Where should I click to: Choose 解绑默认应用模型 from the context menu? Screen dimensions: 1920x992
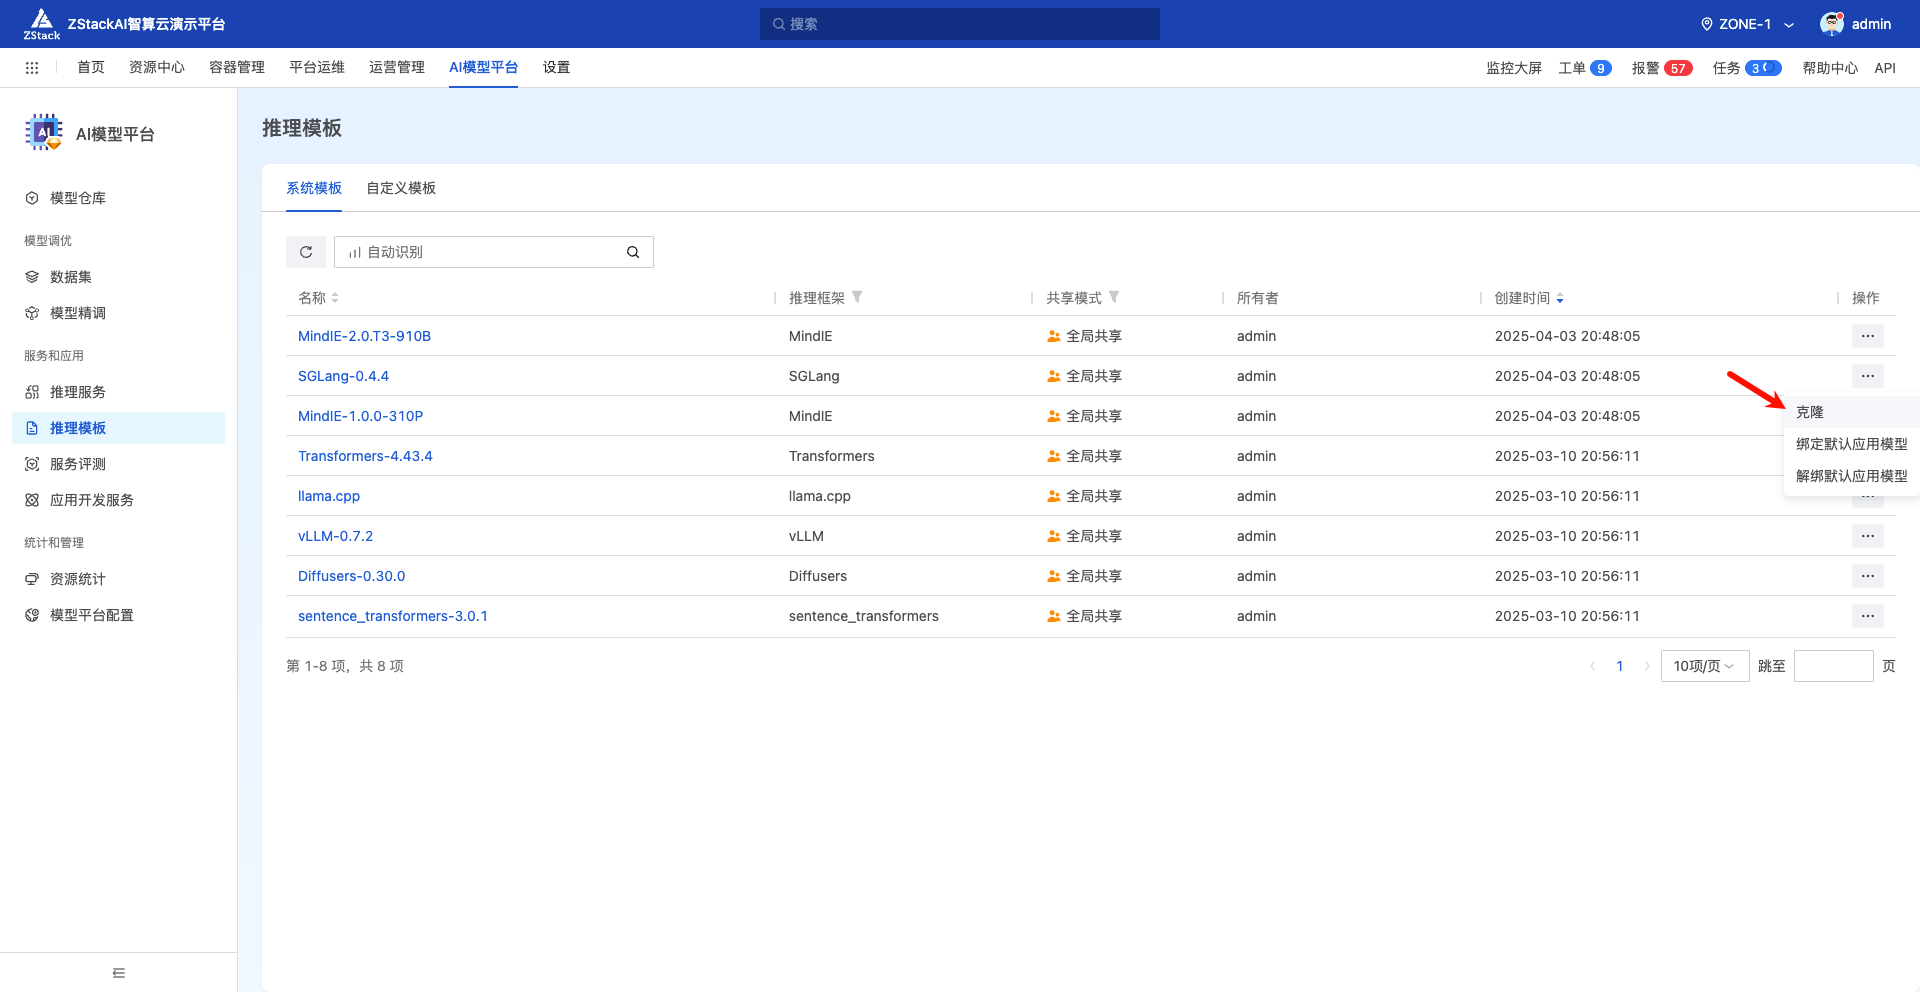1851,476
